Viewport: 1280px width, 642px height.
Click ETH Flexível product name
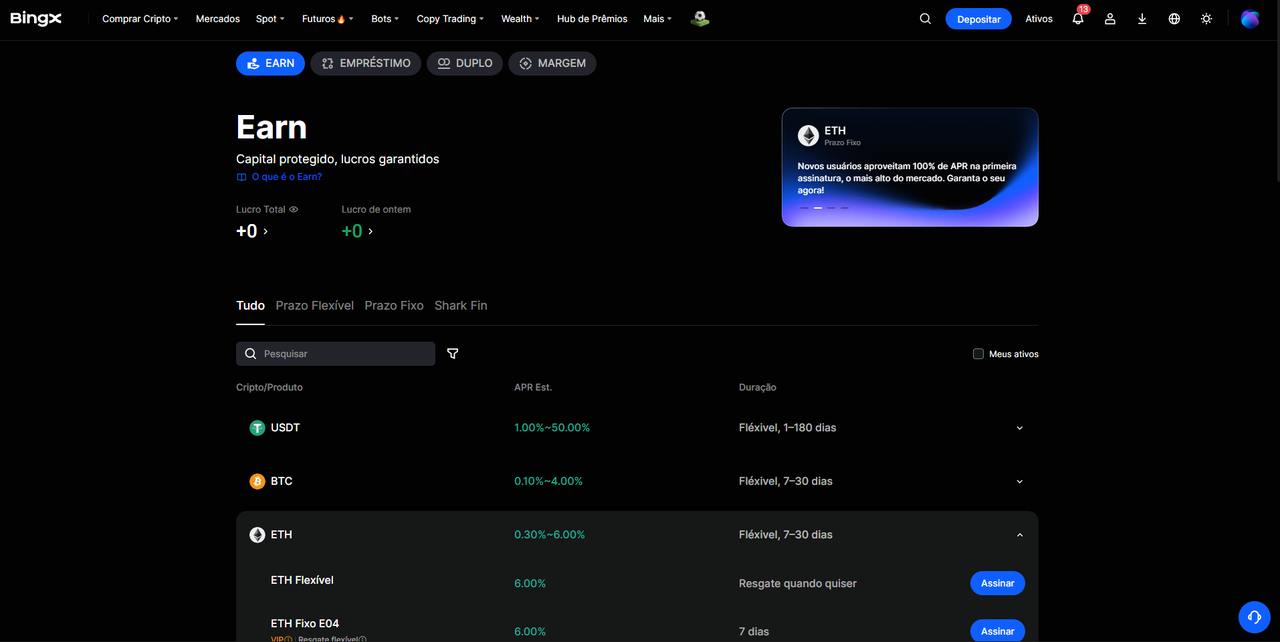coord(302,580)
